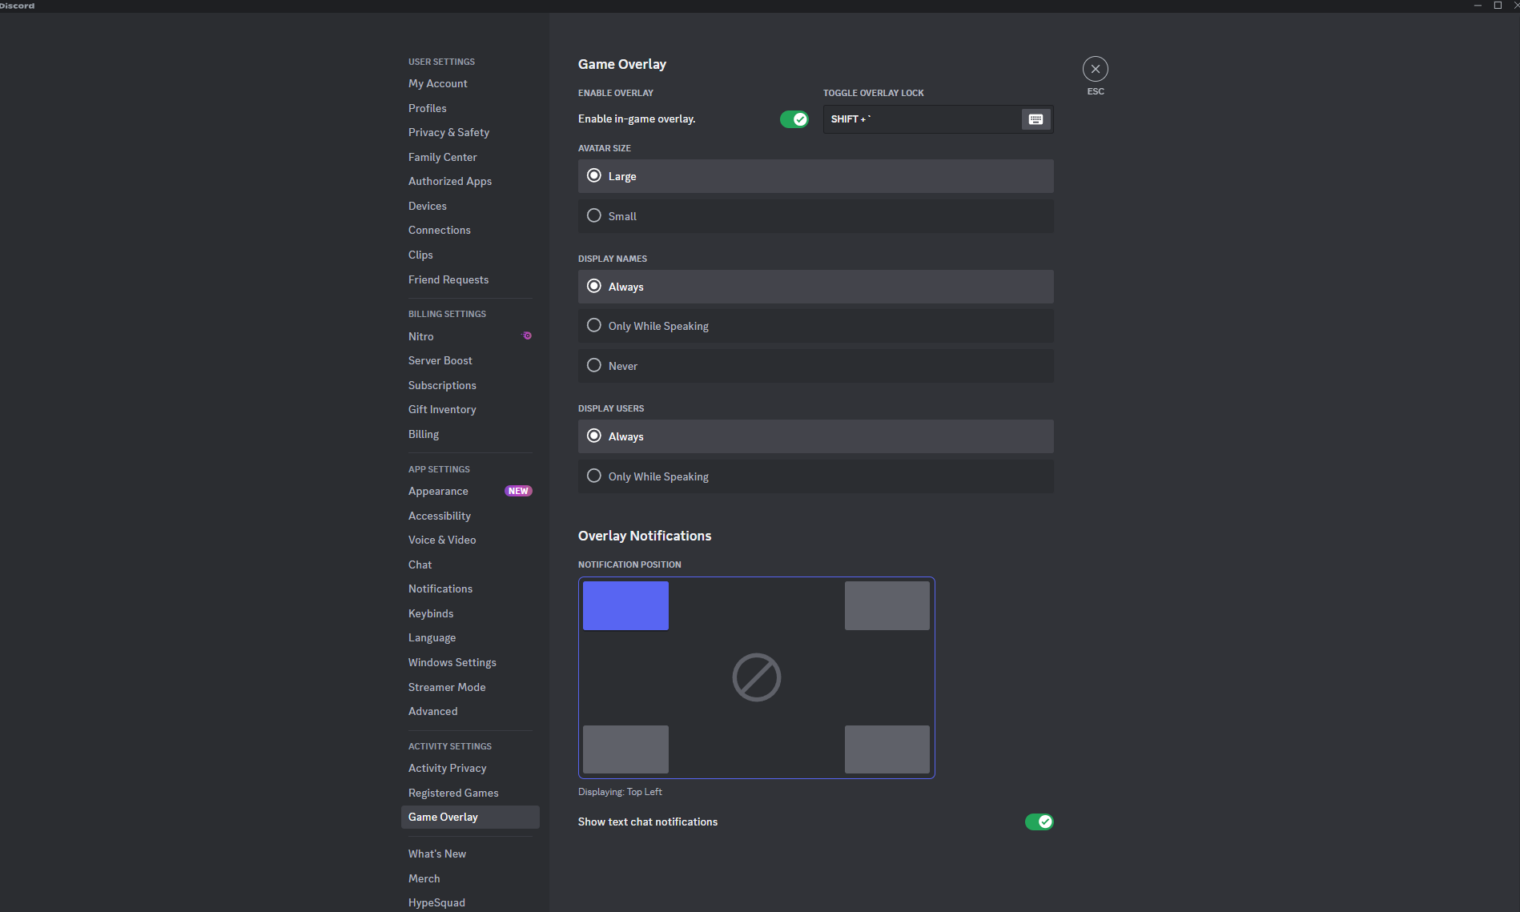The height and width of the screenshot is (912, 1520).
Task: Select Game Overlay in sidebar
Action: (470, 818)
